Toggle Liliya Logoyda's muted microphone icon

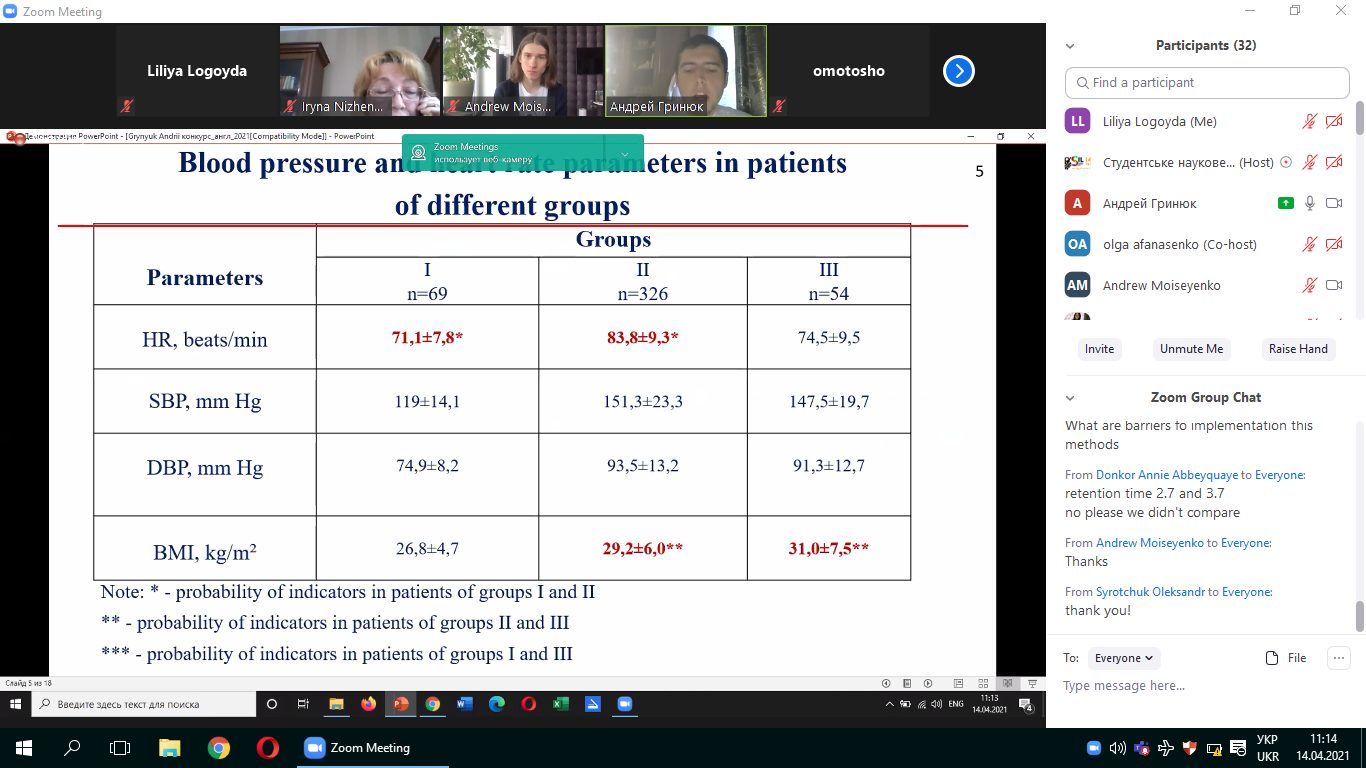(1309, 122)
